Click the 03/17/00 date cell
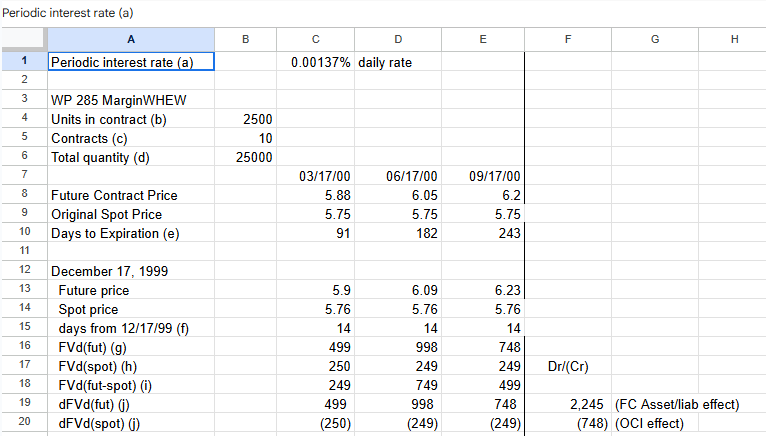The width and height of the screenshot is (766, 436). [315, 176]
